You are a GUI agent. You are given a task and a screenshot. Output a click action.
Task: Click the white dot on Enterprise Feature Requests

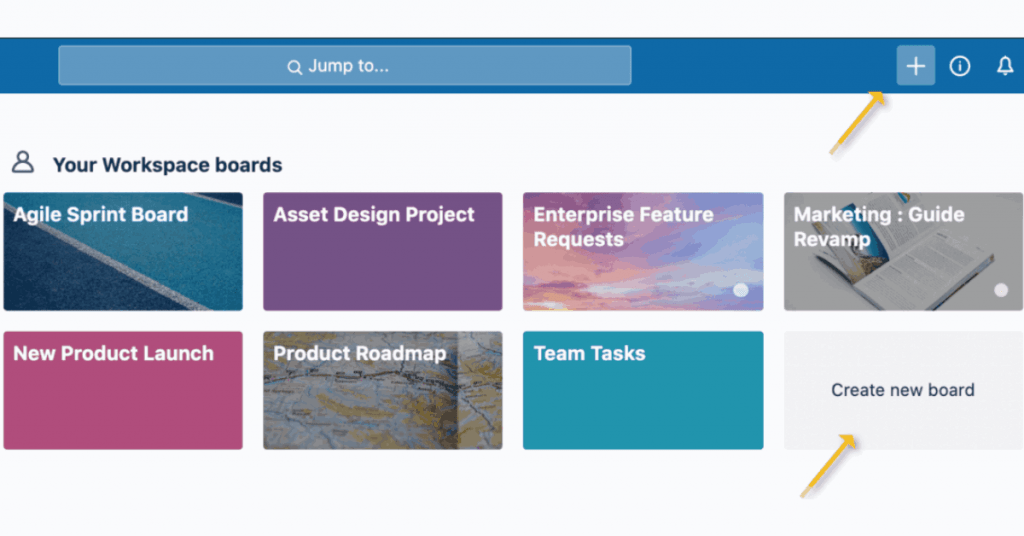741,291
